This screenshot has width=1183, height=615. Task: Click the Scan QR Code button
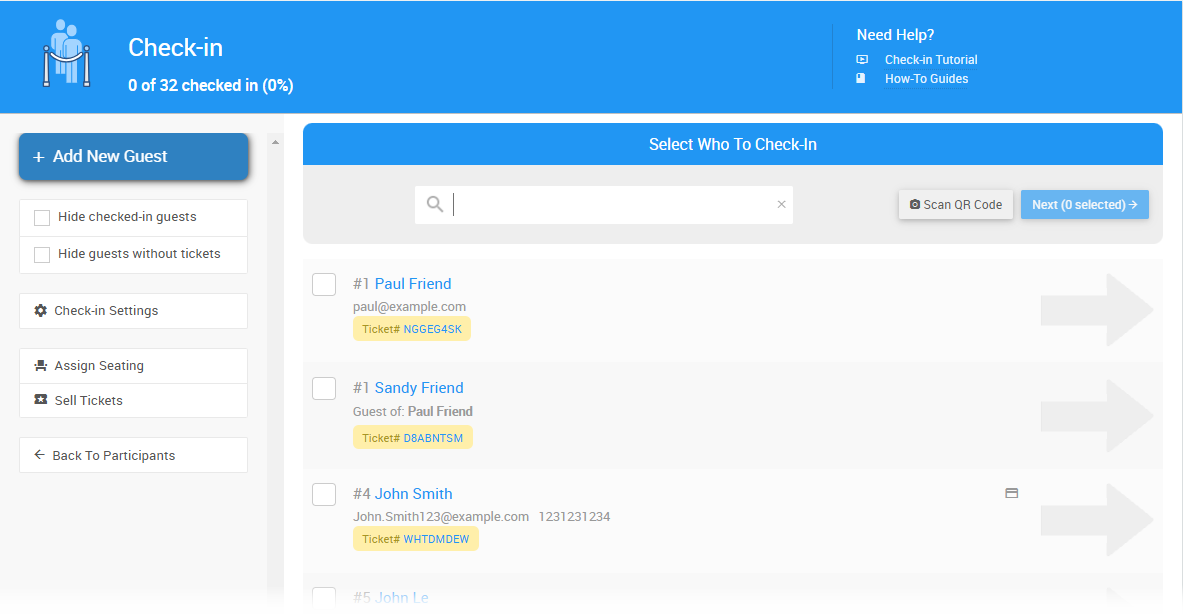point(955,205)
